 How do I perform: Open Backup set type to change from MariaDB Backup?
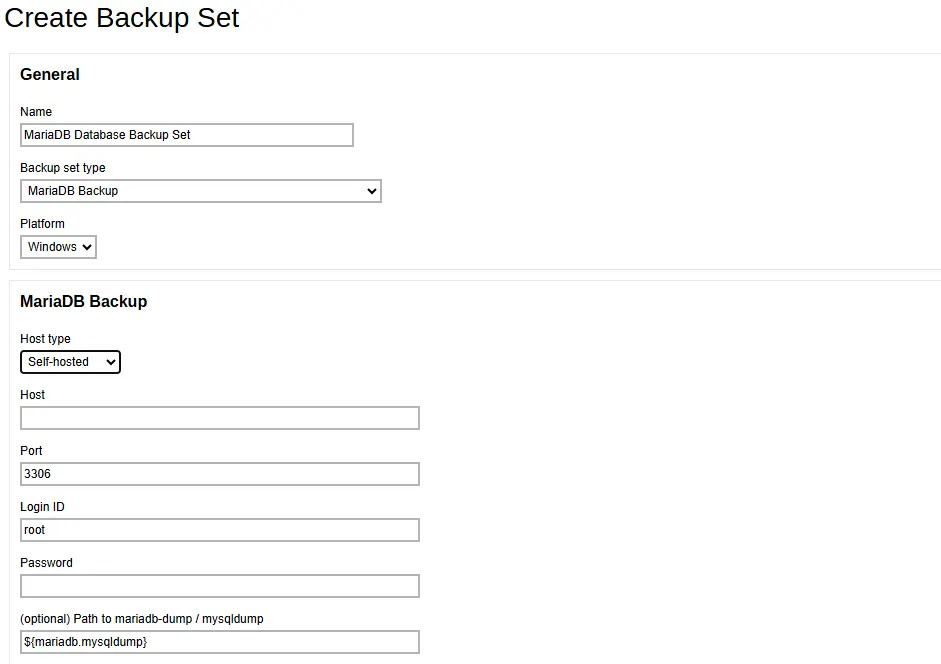(x=200, y=191)
